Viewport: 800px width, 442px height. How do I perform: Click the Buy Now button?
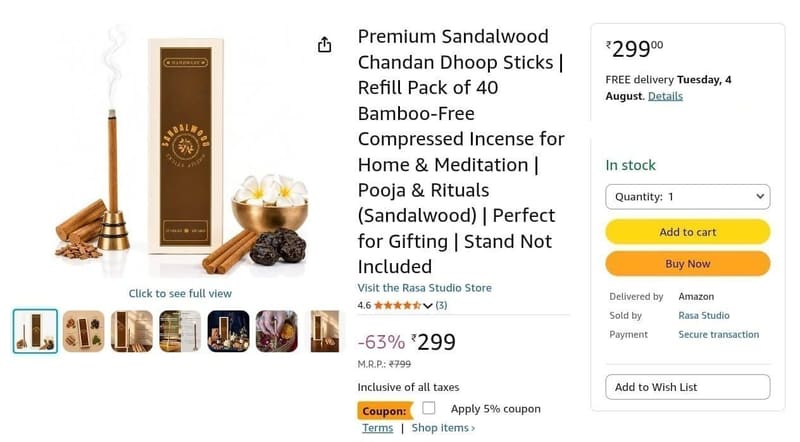[687, 264]
